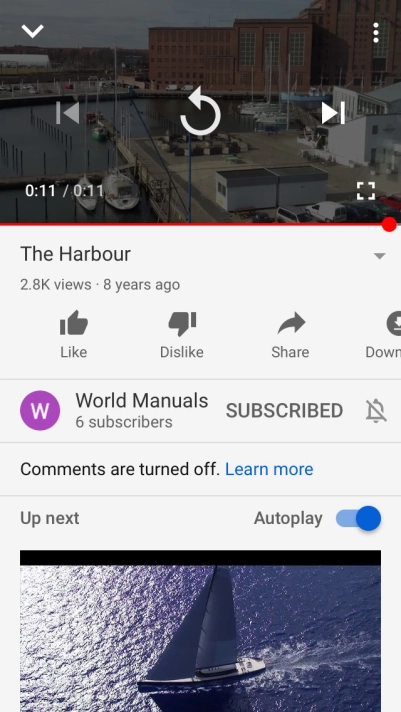
Task: Share the video using the arrow icon
Action: [290, 334]
